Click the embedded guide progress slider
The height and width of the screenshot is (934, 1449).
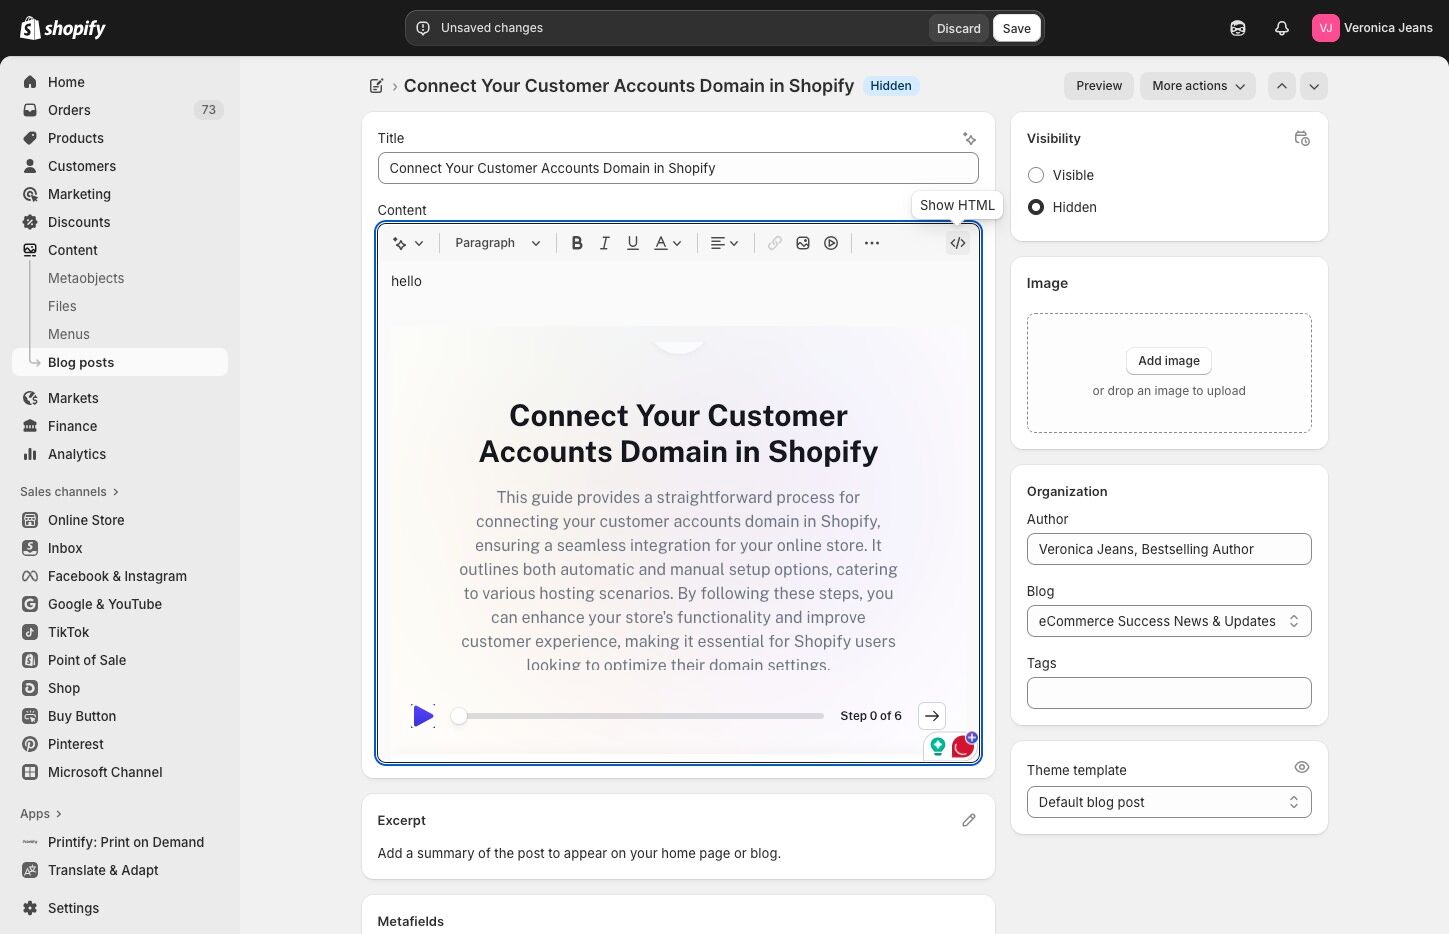[640, 716]
